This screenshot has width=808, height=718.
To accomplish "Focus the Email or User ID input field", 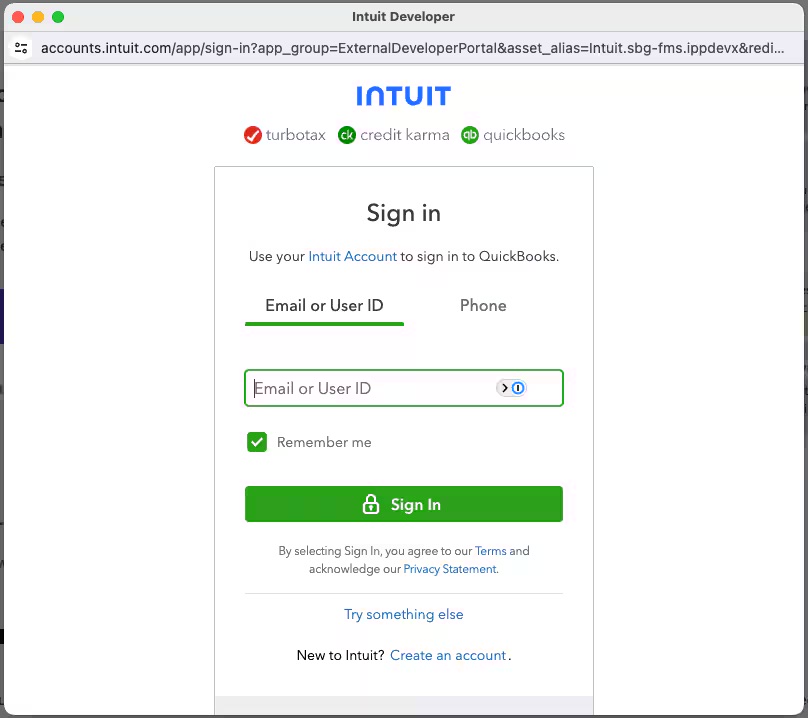I will (x=370, y=388).
